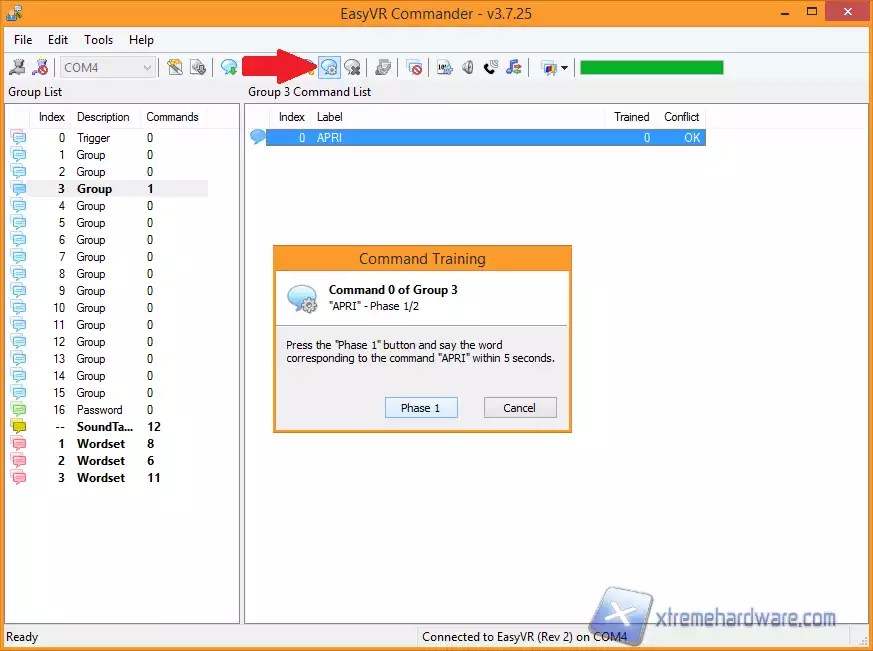Click the yellow bubble icon of SoundTable row
The width and height of the screenshot is (873, 651).
tap(18, 427)
